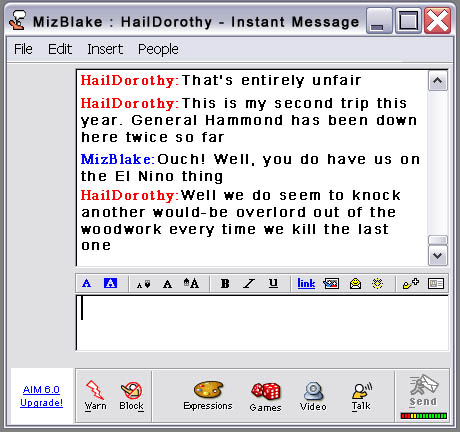This screenshot has height=432, width=460.
Task: Click the AIM 6.0 Upgrade link
Action: coord(42,396)
